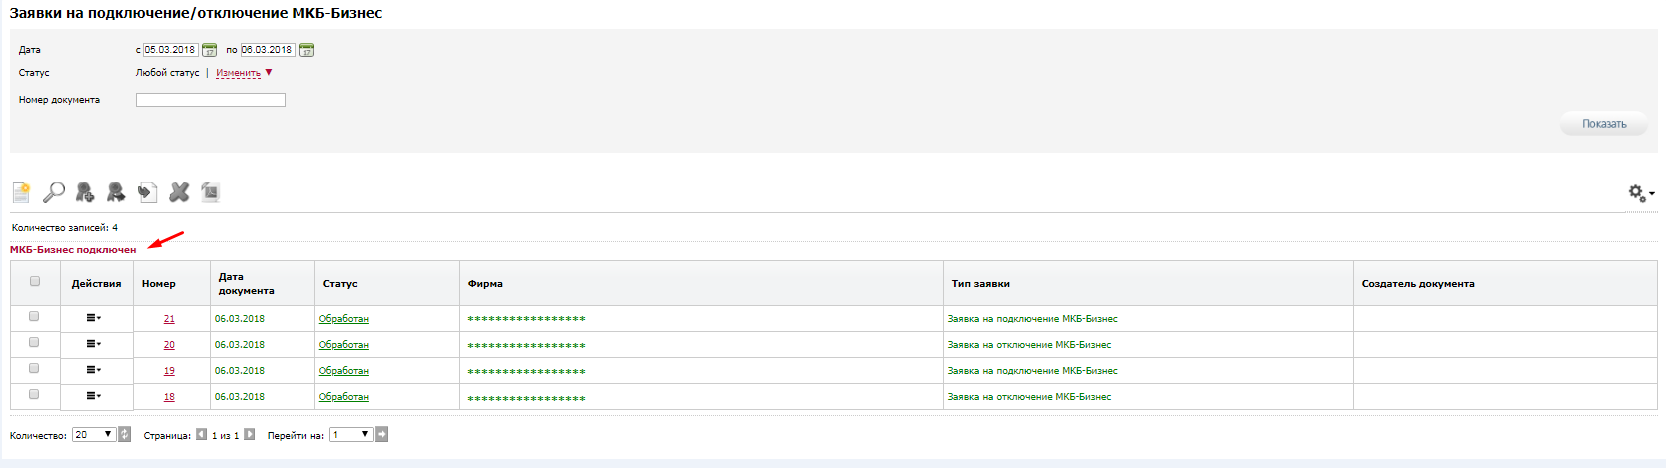The width and height of the screenshot is (1666, 468).
Task: Click the Любой статус filter value
Action: pos(167,73)
